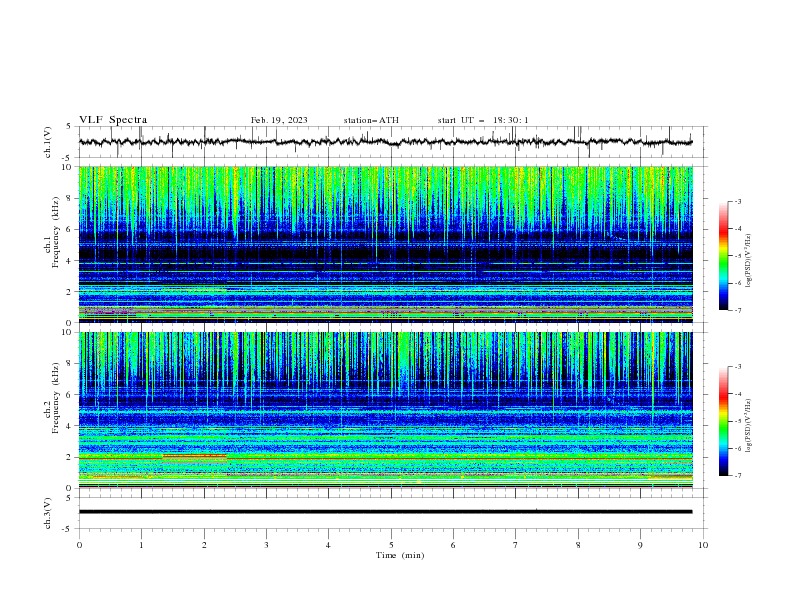Click the ch.2 colorbar "log(PSD)(V²/Hz)" label

749,425
